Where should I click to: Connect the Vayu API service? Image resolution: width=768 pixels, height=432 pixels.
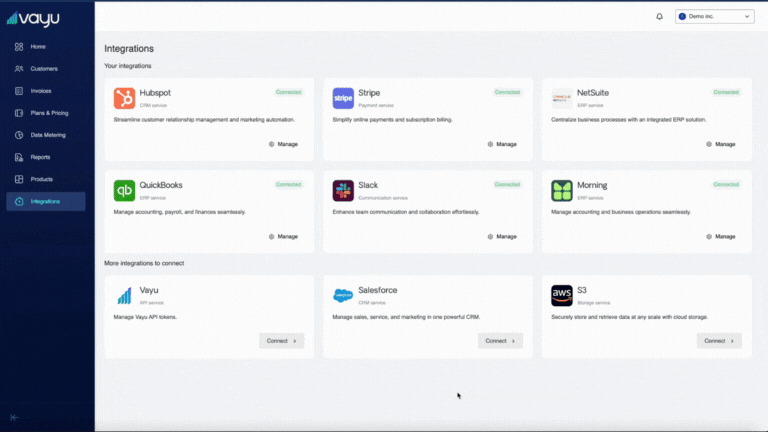pyautogui.click(x=282, y=341)
